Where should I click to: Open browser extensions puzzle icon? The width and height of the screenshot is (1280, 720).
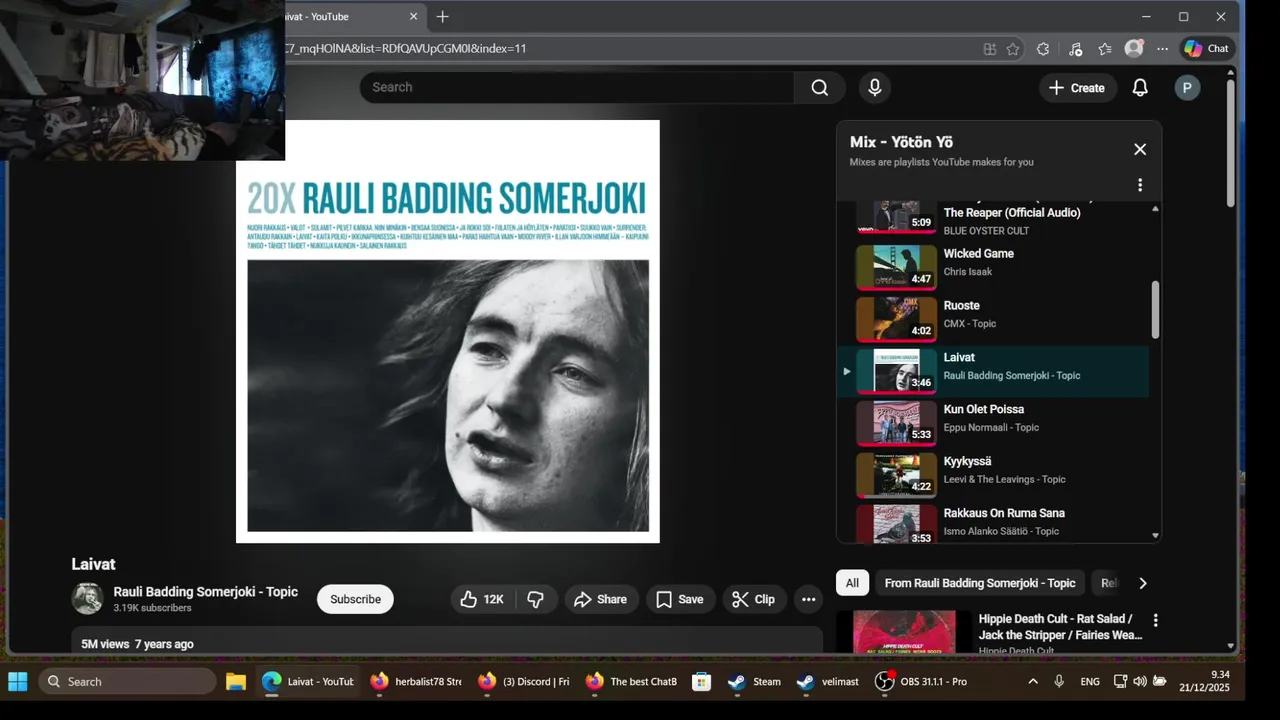coord(1043,49)
